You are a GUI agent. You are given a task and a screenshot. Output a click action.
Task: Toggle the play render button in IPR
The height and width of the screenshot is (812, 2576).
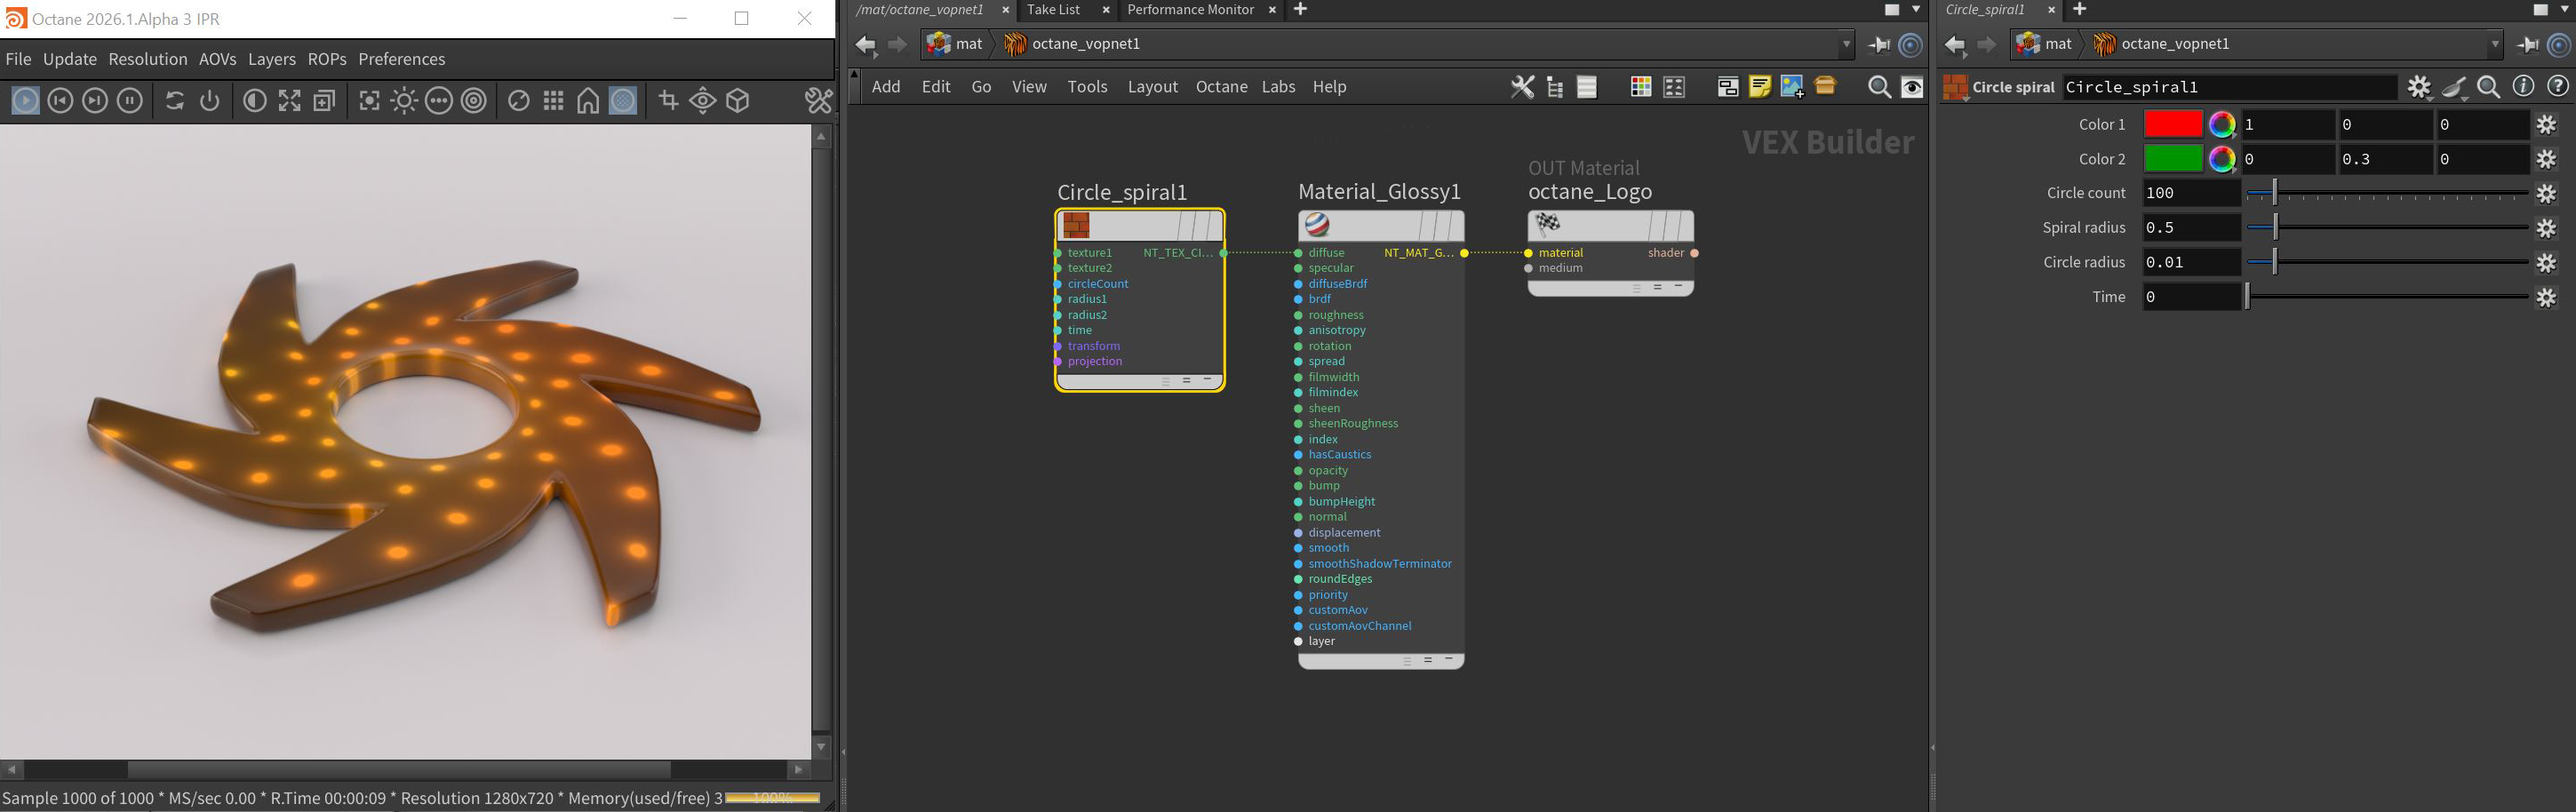25,101
